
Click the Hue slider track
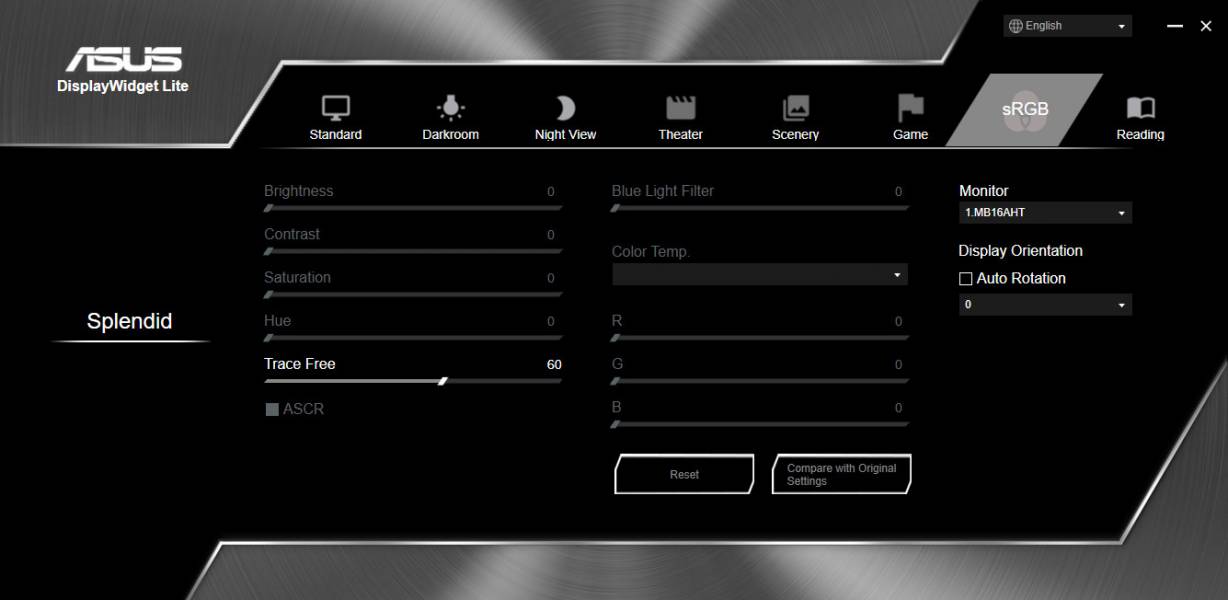pyautogui.click(x=413, y=338)
